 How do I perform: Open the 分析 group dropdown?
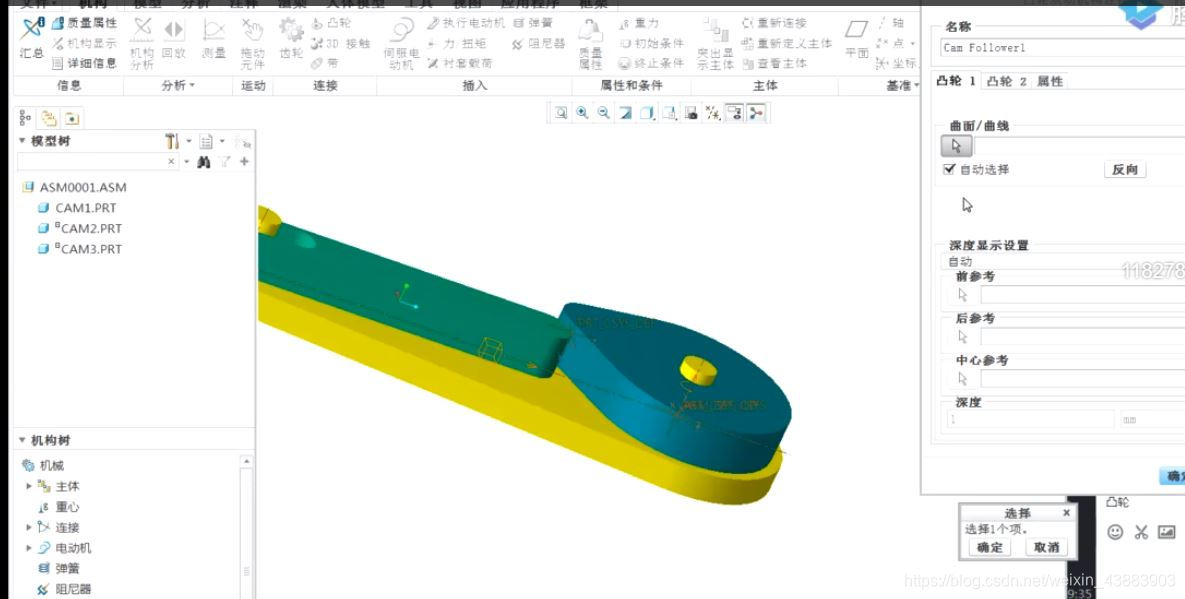[178, 86]
